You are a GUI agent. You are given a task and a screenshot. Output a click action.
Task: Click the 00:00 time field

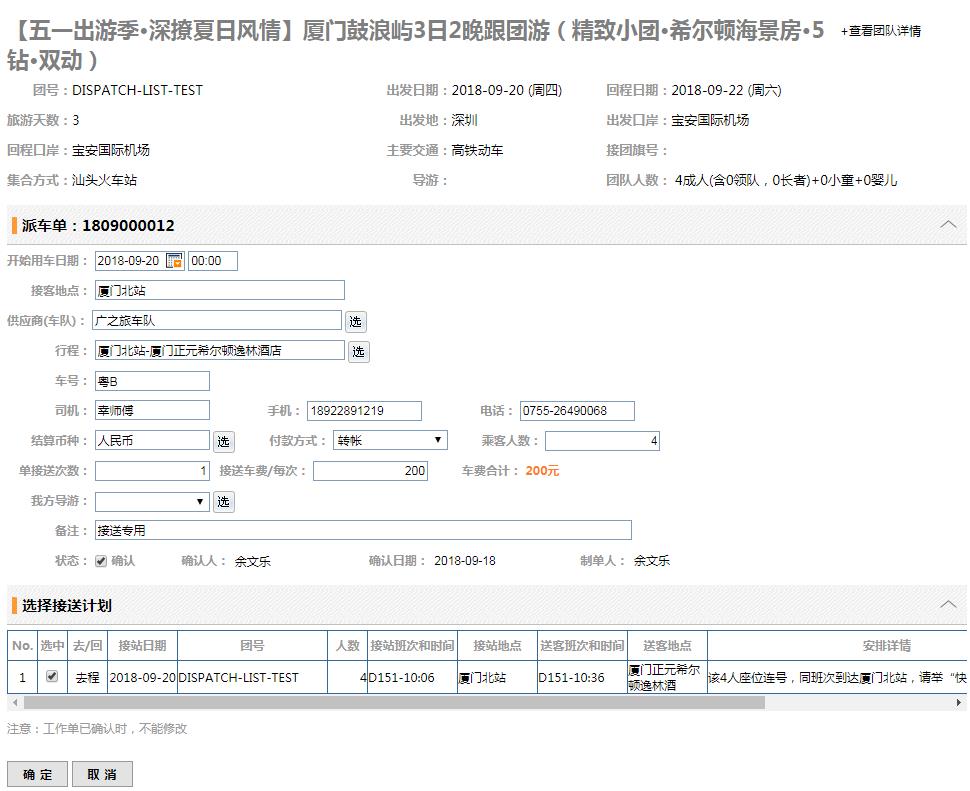[213, 261]
